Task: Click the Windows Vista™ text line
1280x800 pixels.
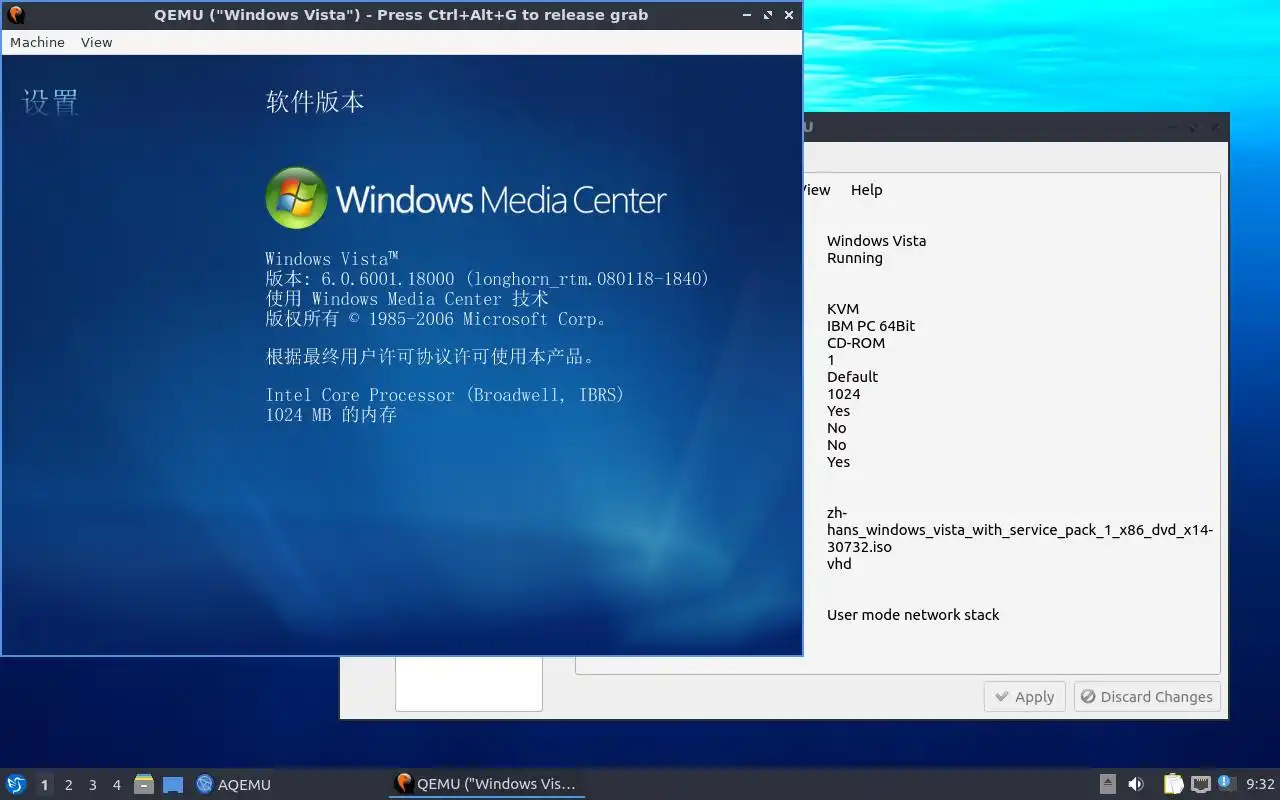Action: (332, 258)
